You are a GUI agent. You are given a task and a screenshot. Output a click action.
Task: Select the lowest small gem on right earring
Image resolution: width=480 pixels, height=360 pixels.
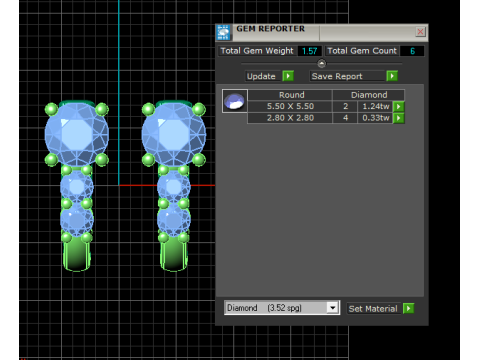tap(174, 220)
